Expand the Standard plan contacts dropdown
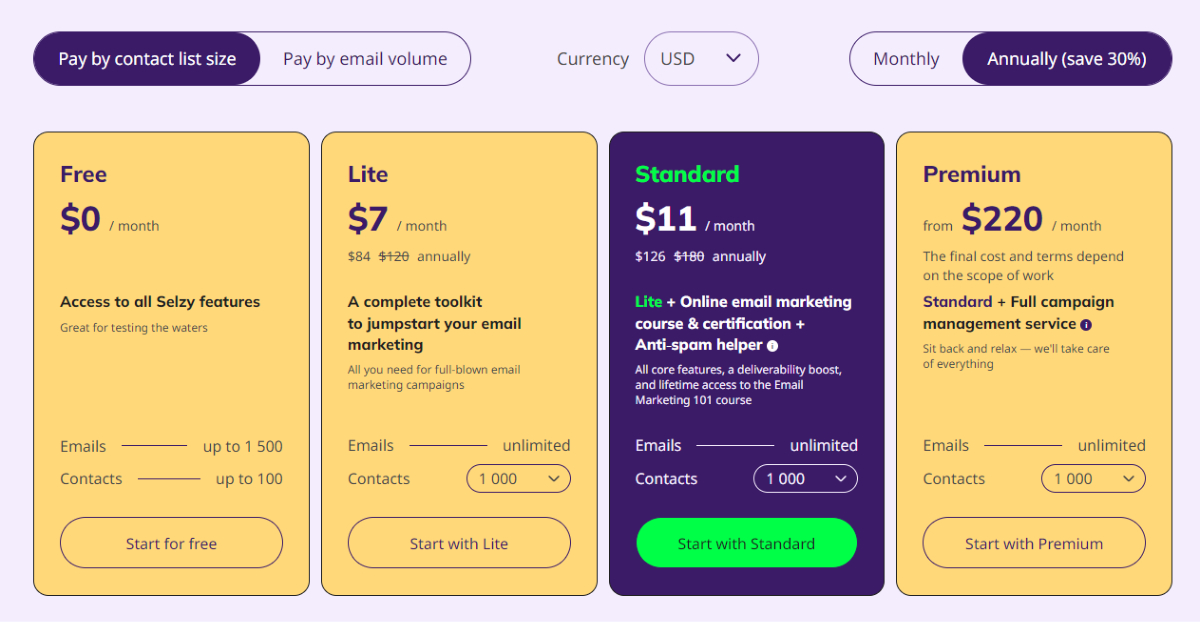The height and width of the screenshot is (622, 1200). point(805,479)
